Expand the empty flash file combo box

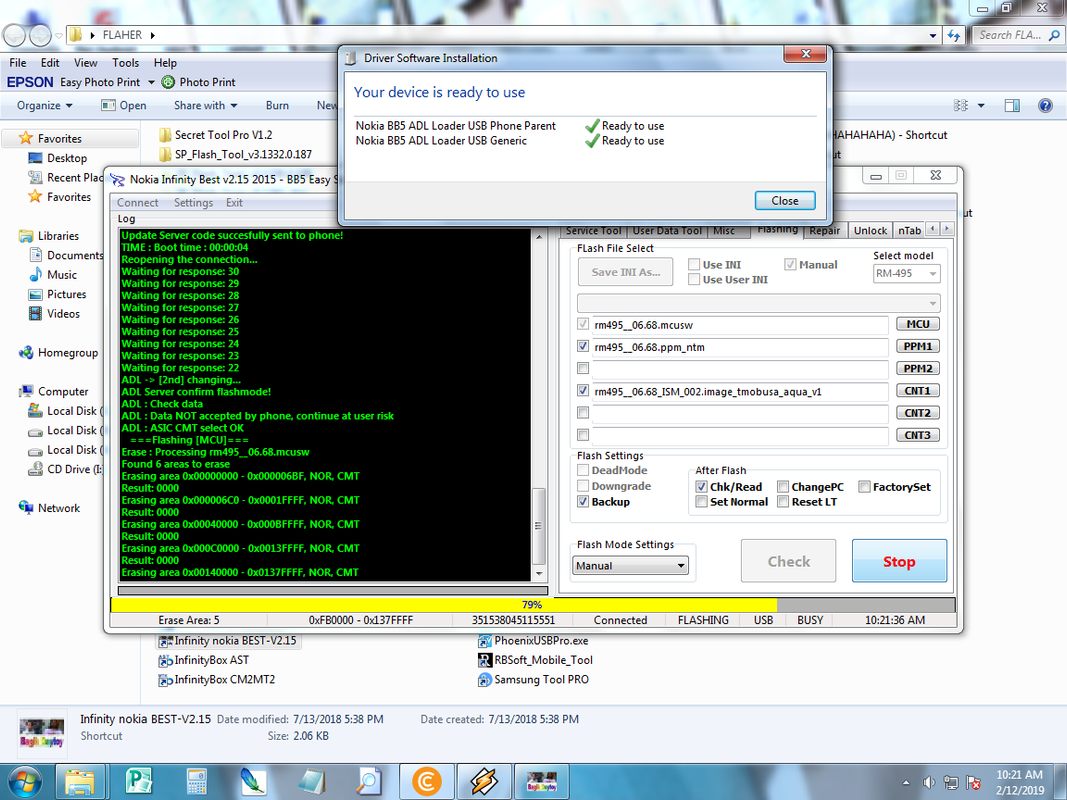(759, 303)
